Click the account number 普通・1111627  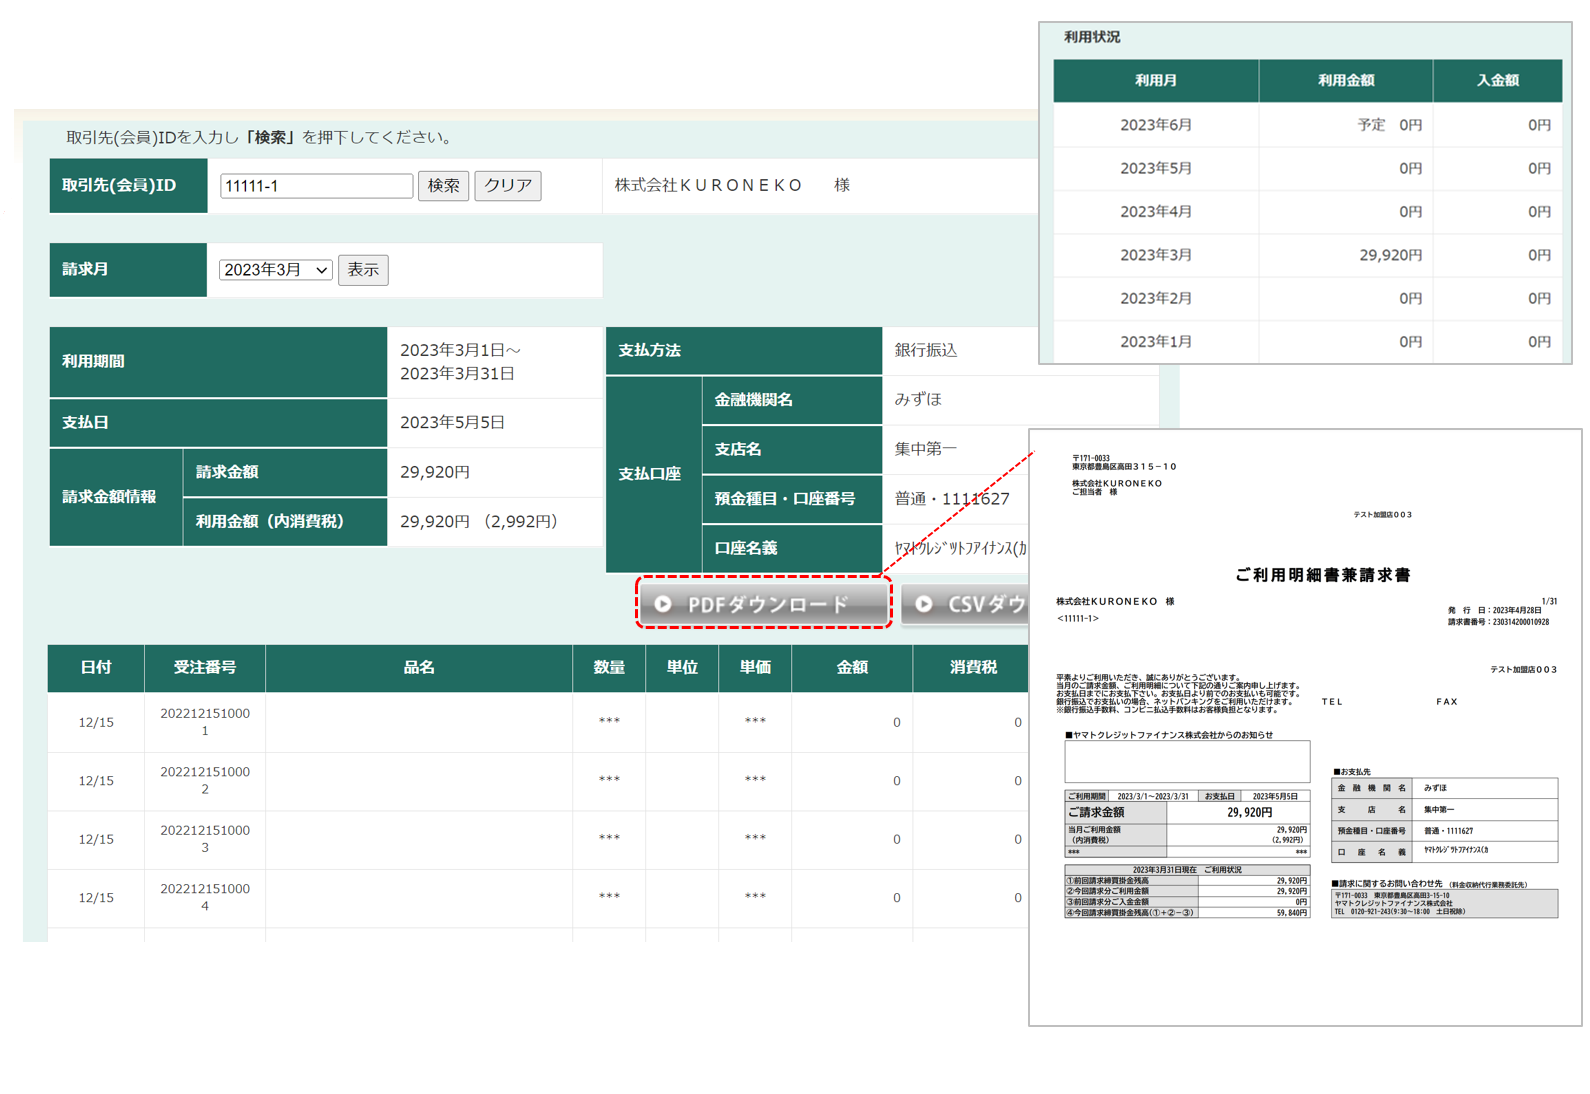point(952,498)
